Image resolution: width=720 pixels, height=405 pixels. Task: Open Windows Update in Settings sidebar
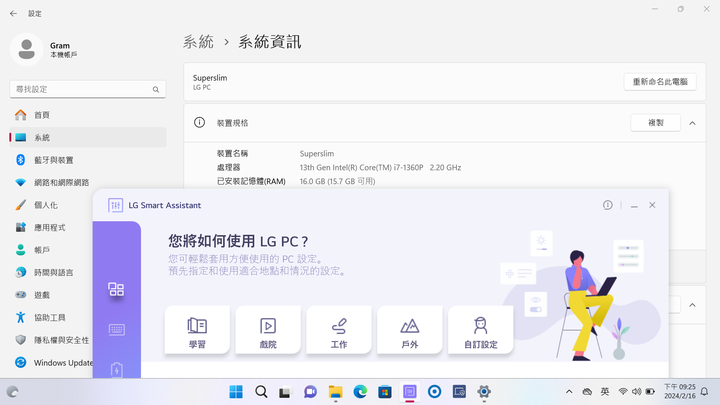click(51, 363)
